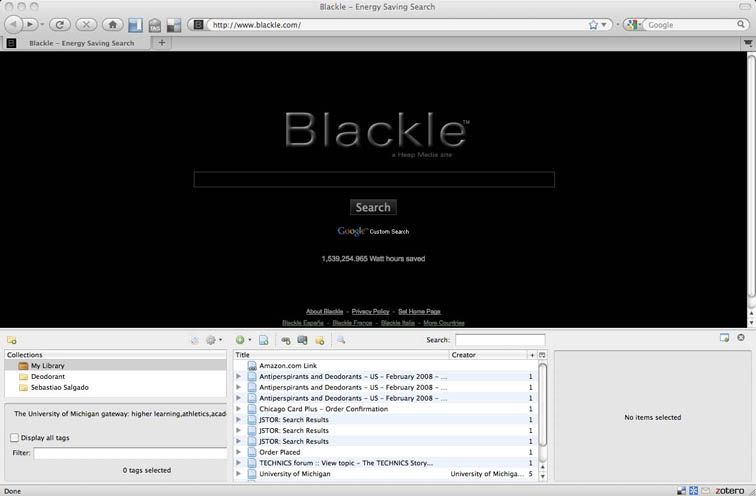Create a new Zotero collection
Image resolution: width=756 pixels, height=496 pixels.
point(12,340)
